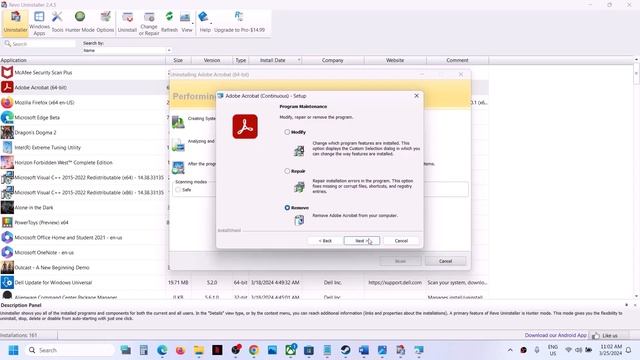Screen dimensions: 640x360
Task: Open the taskbar clock and date
Action: coord(611,350)
